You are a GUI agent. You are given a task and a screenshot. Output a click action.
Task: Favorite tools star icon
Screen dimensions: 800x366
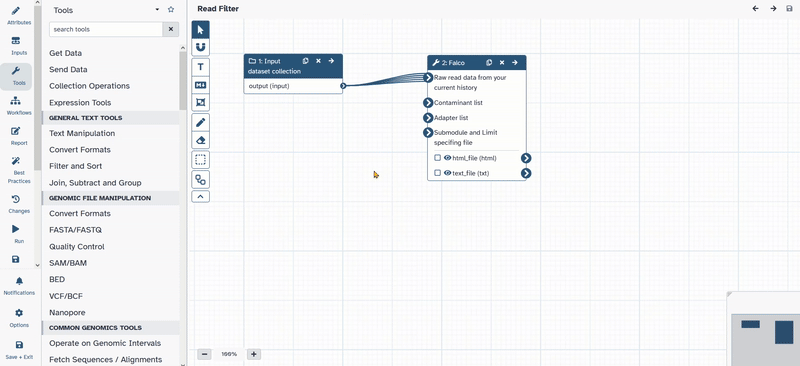tap(171, 10)
